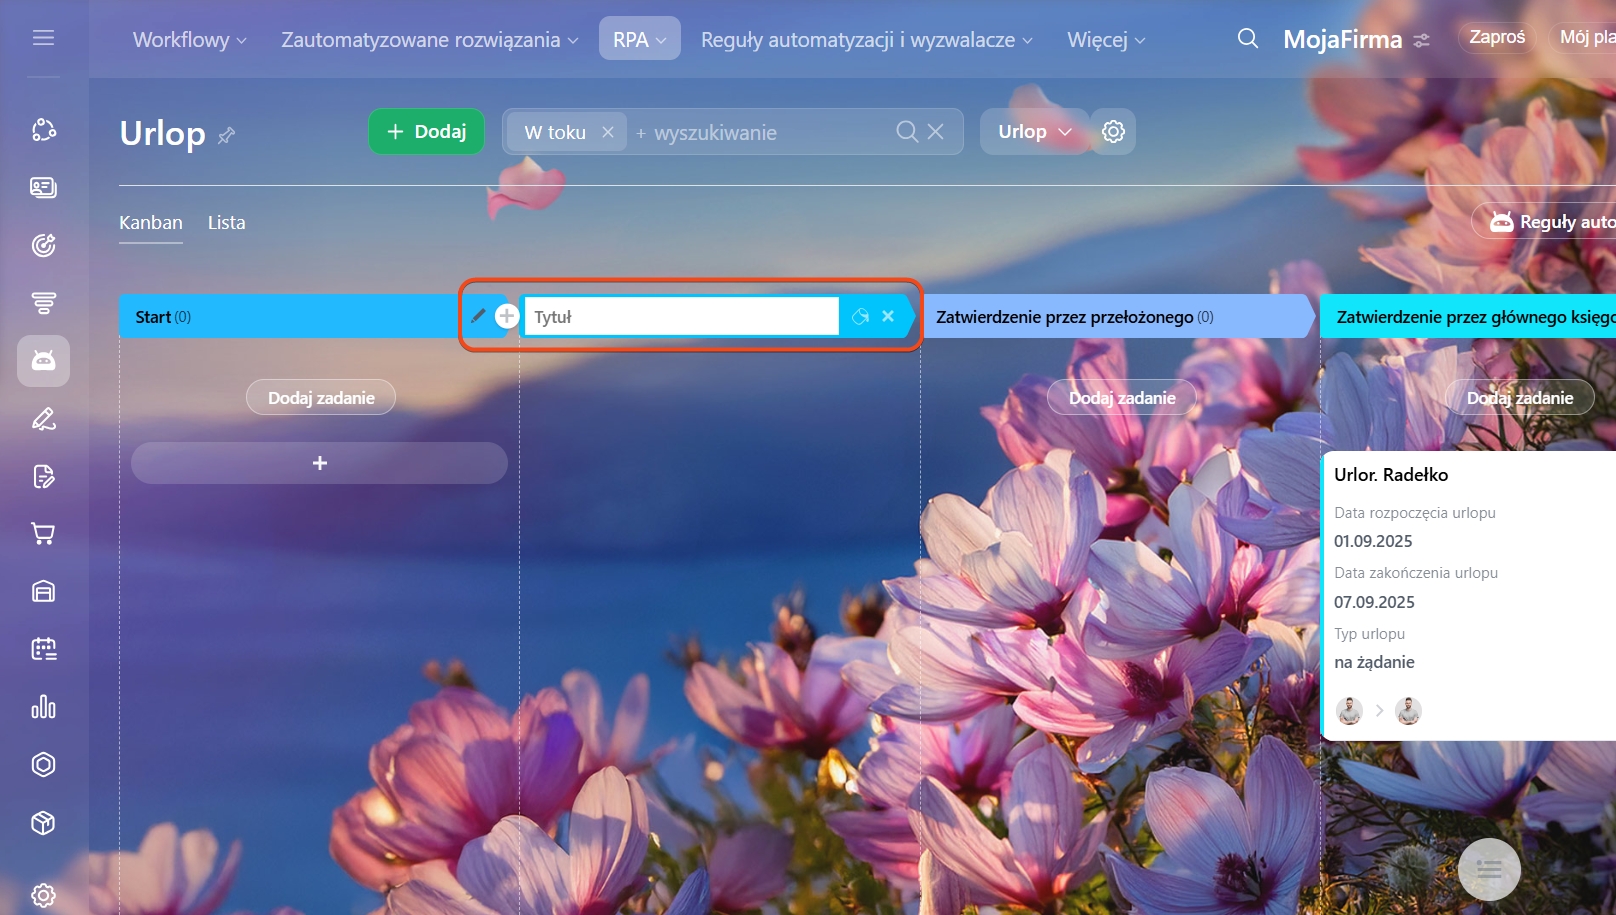
Task: Click the Reguły automatyzacji button with robot icon
Action: (x=1545, y=221)
